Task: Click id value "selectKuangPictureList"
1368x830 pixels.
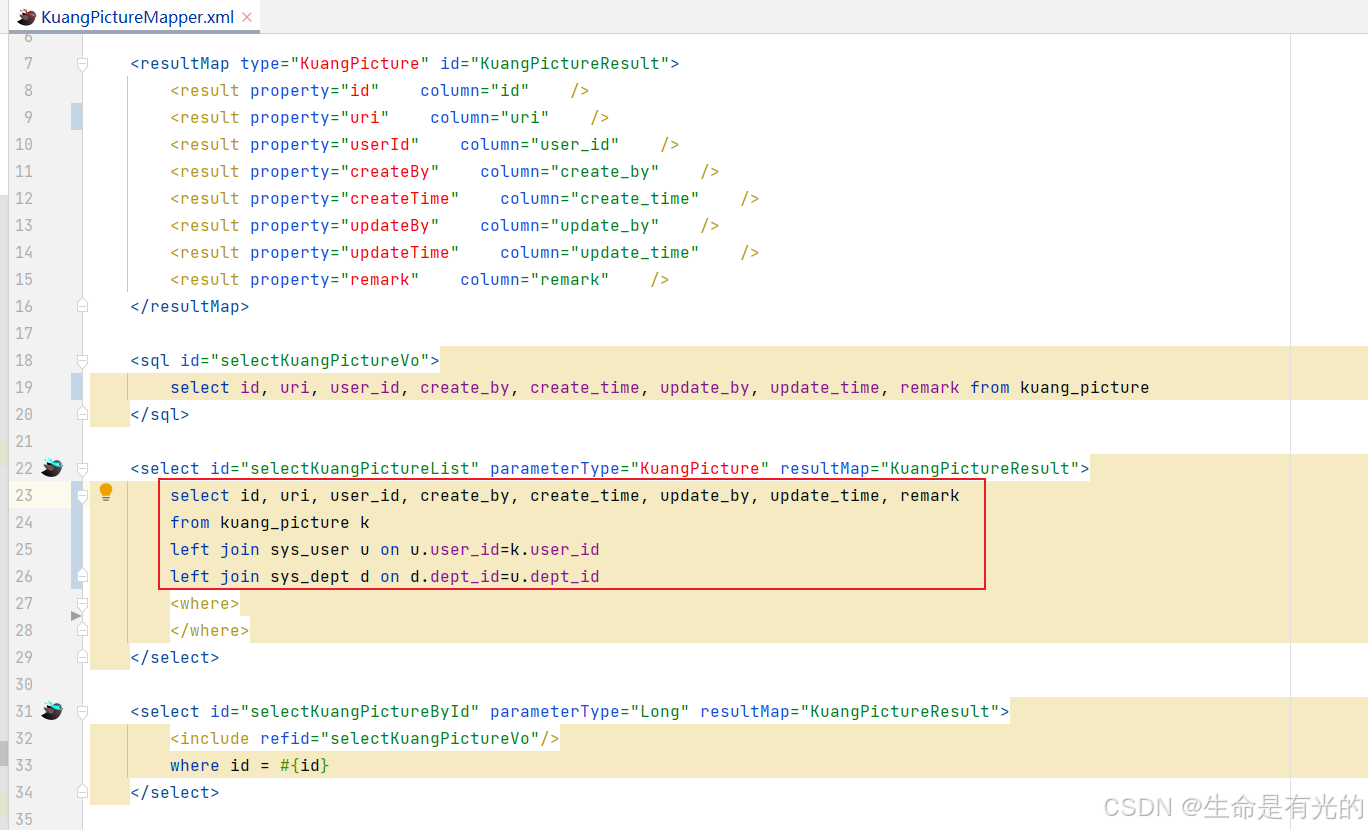Action: pyautogui.click(x=359, y=468)
